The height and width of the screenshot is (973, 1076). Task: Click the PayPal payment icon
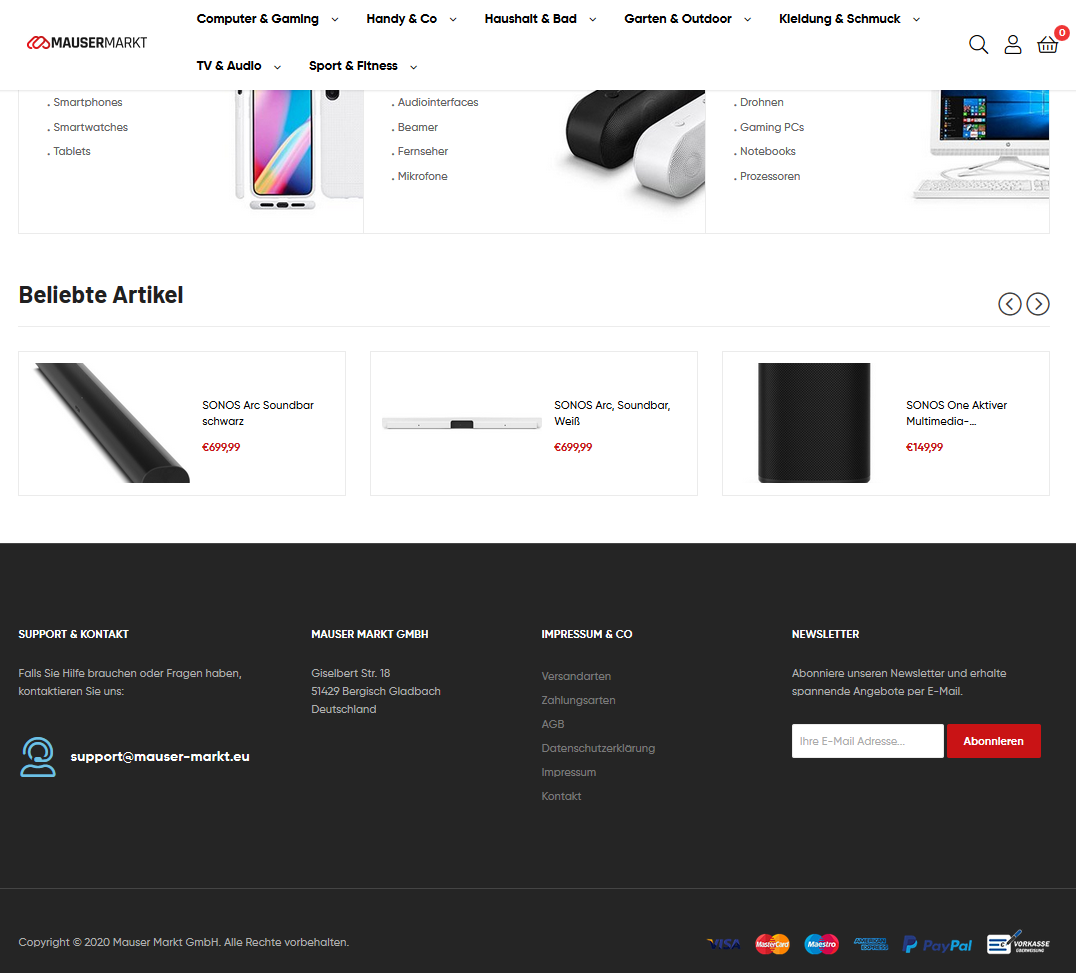click(x=937, y=945)
